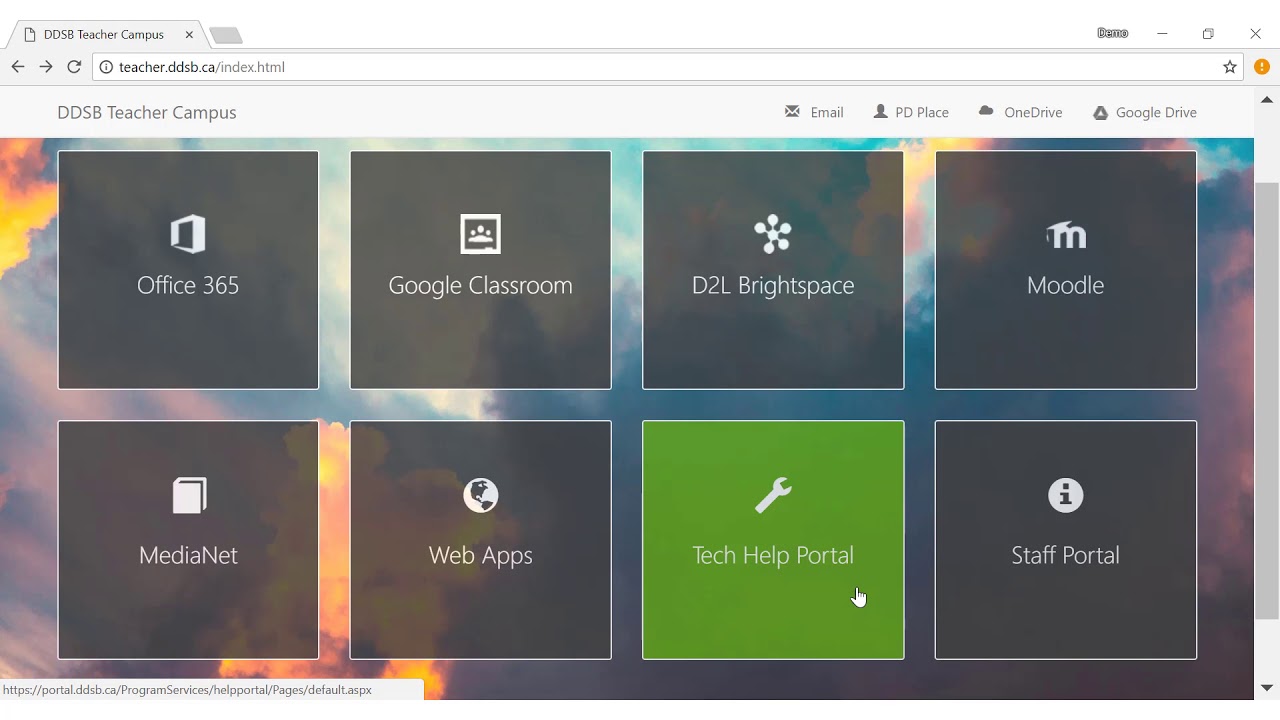This screenshot has width=1280, height=720.
Task: Click the PD Place person icon
Action: point(880,111)
